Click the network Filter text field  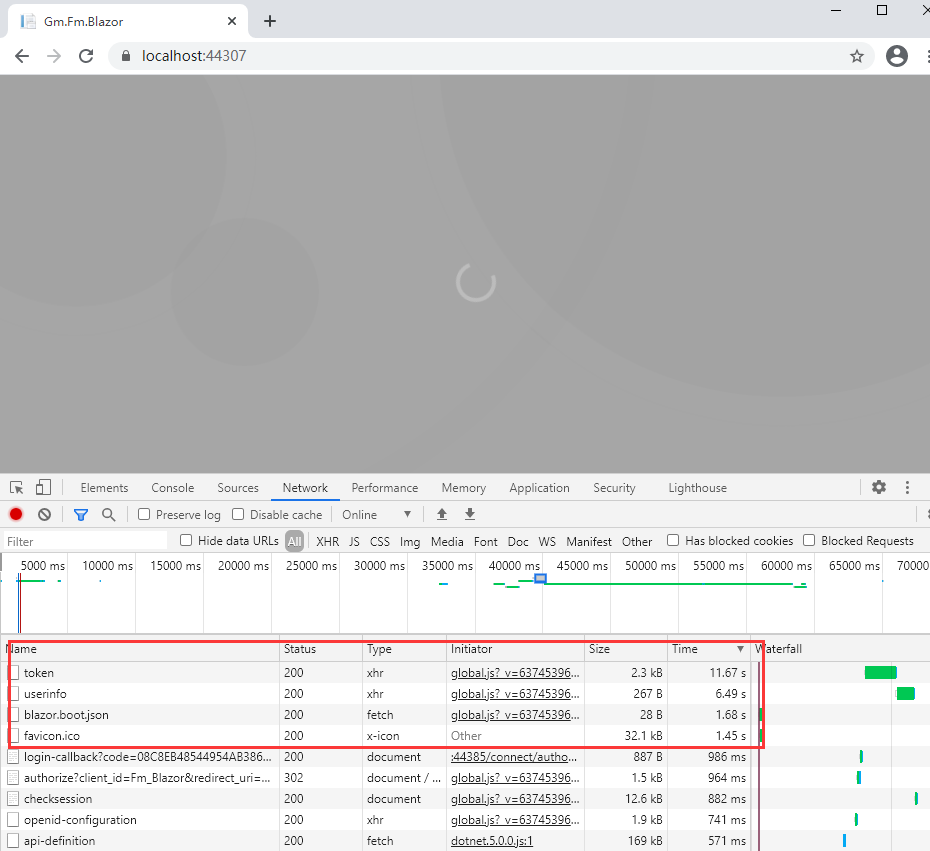(x=85, y=541)
